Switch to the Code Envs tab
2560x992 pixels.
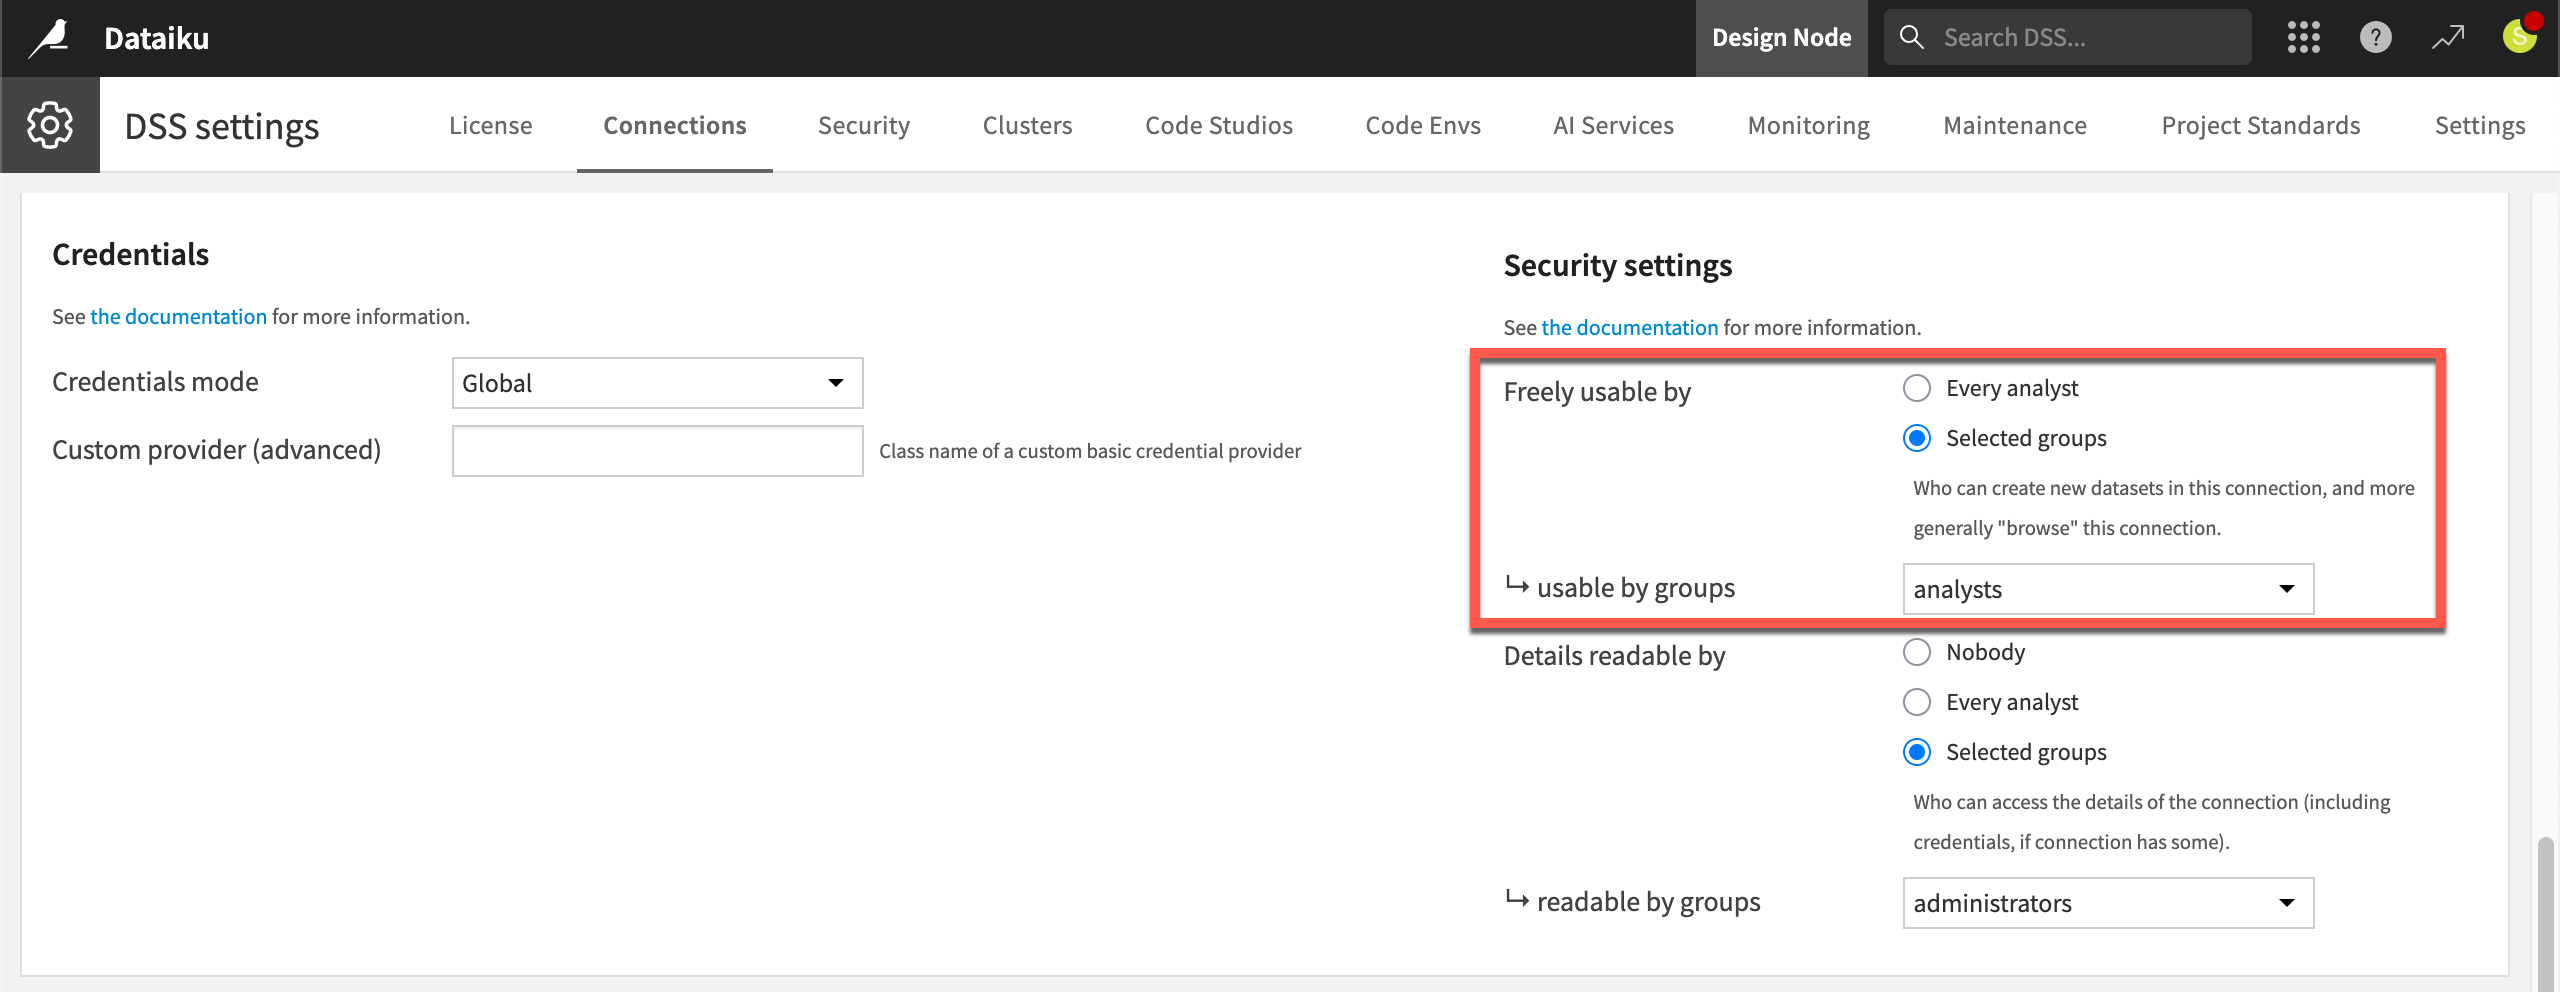click(1423, 125)
